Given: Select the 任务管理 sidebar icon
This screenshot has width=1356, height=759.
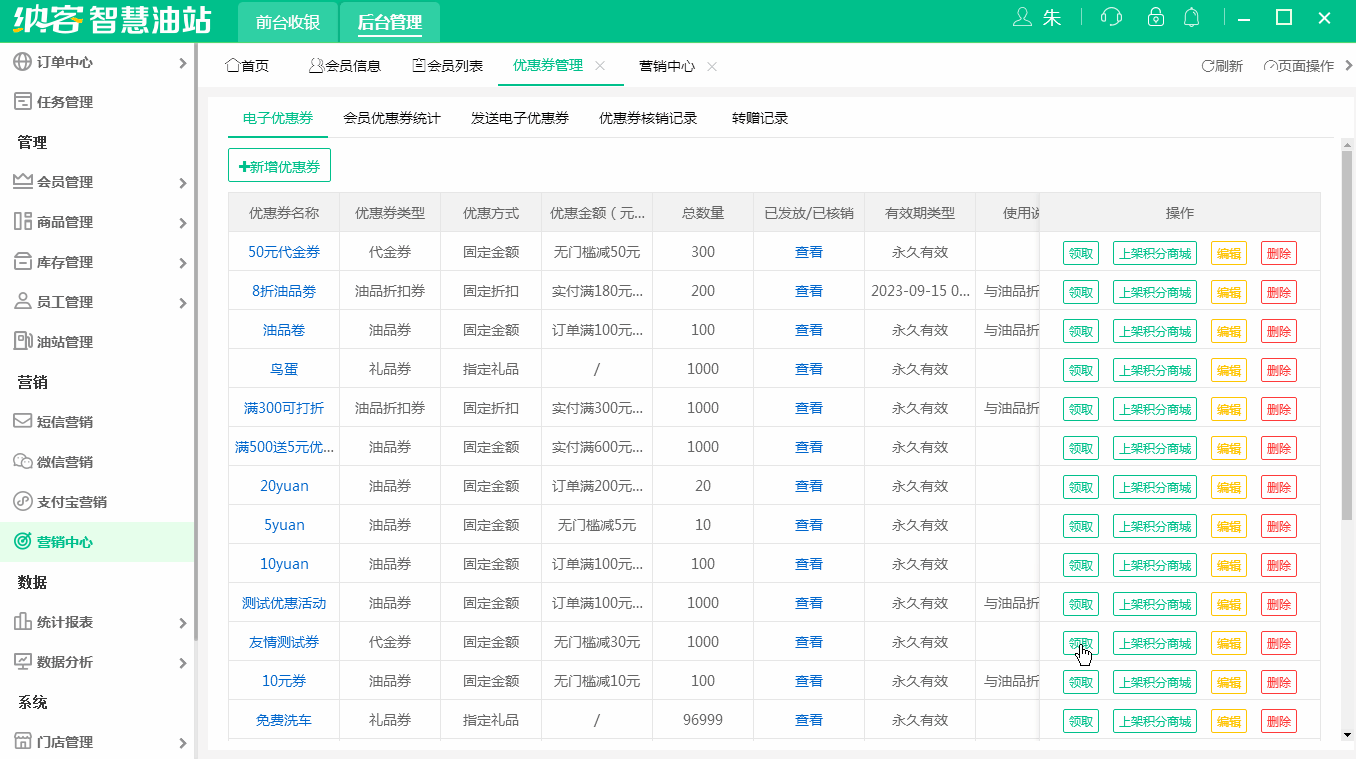Looking at the screenshot, I should click(22, 101).
